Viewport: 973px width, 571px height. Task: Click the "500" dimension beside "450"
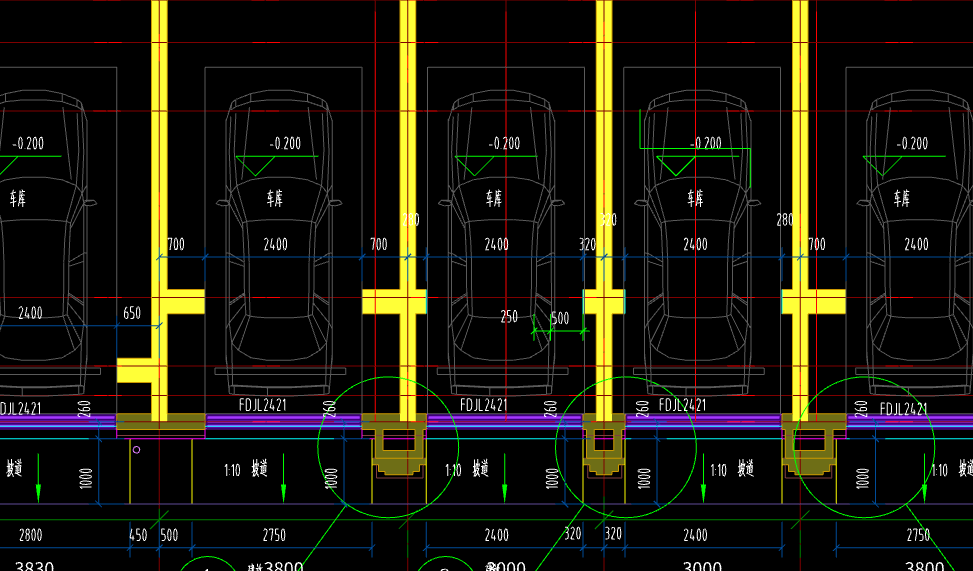tap(169, 535)
